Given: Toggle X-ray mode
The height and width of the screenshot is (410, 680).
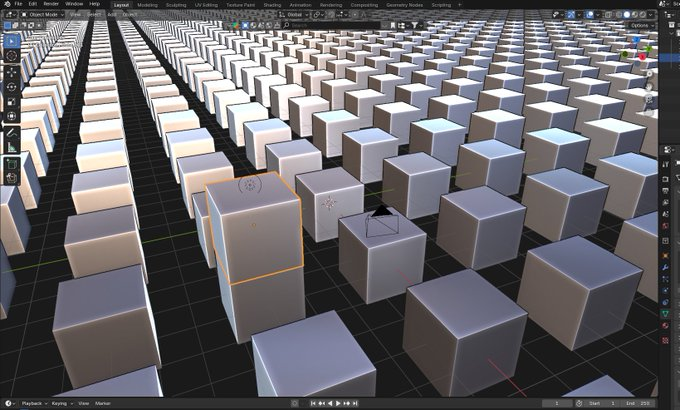Looking at the screenshot, I should coord(608,15).
